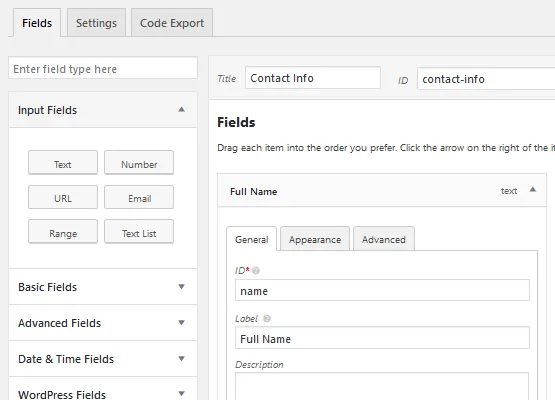The height and width of the screenshot is (400, 555).
Task: Switch to the Settings tab
Action: (x=96, y=23)
